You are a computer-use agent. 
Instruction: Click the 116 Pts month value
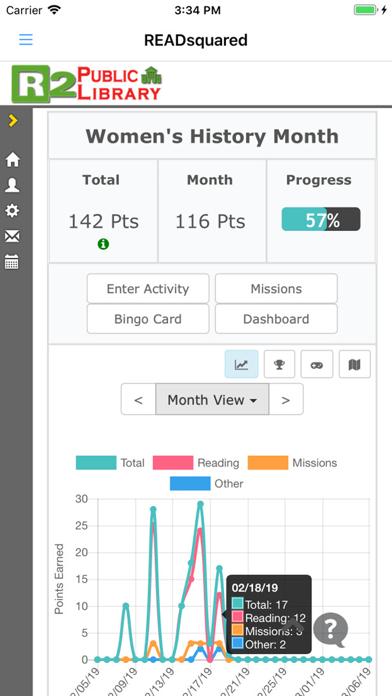[x=210, y=221]
